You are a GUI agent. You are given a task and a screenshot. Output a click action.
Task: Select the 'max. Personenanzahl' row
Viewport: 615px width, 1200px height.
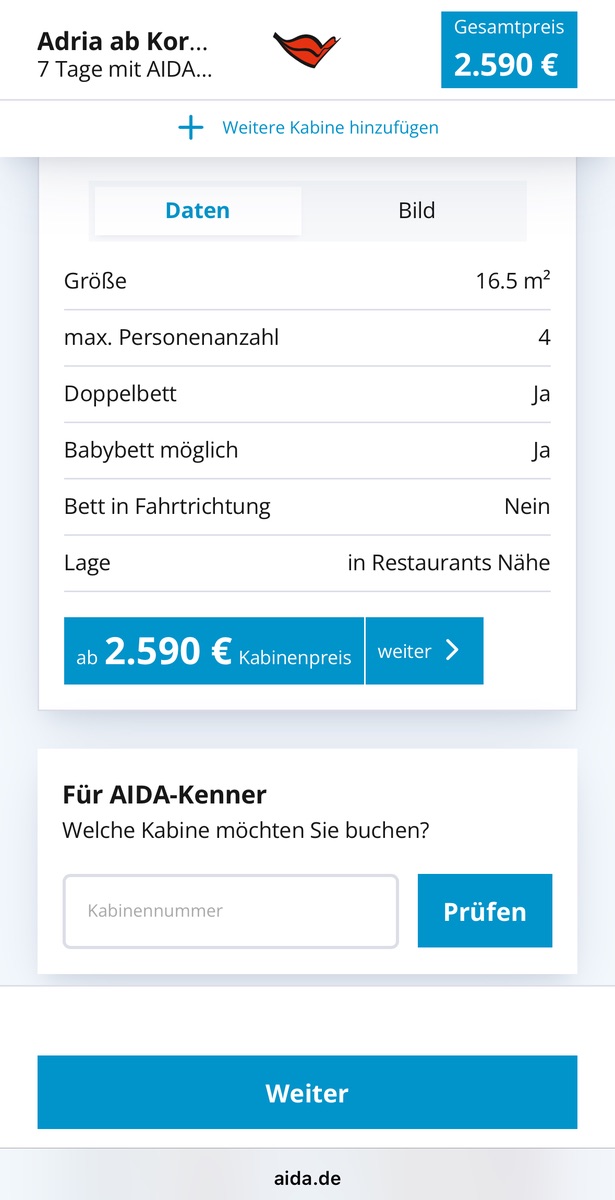[307, 338]
